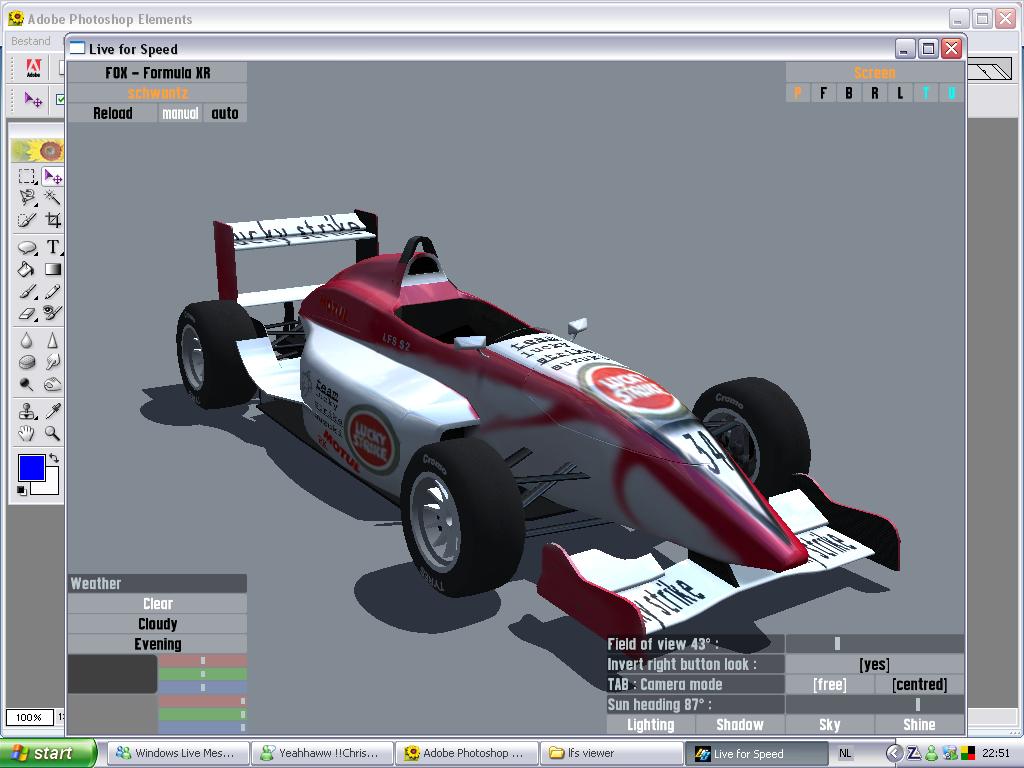Click the Screen header button
Image resolution: width=1024 pixels, height=768 pixels.
(874, 72)
